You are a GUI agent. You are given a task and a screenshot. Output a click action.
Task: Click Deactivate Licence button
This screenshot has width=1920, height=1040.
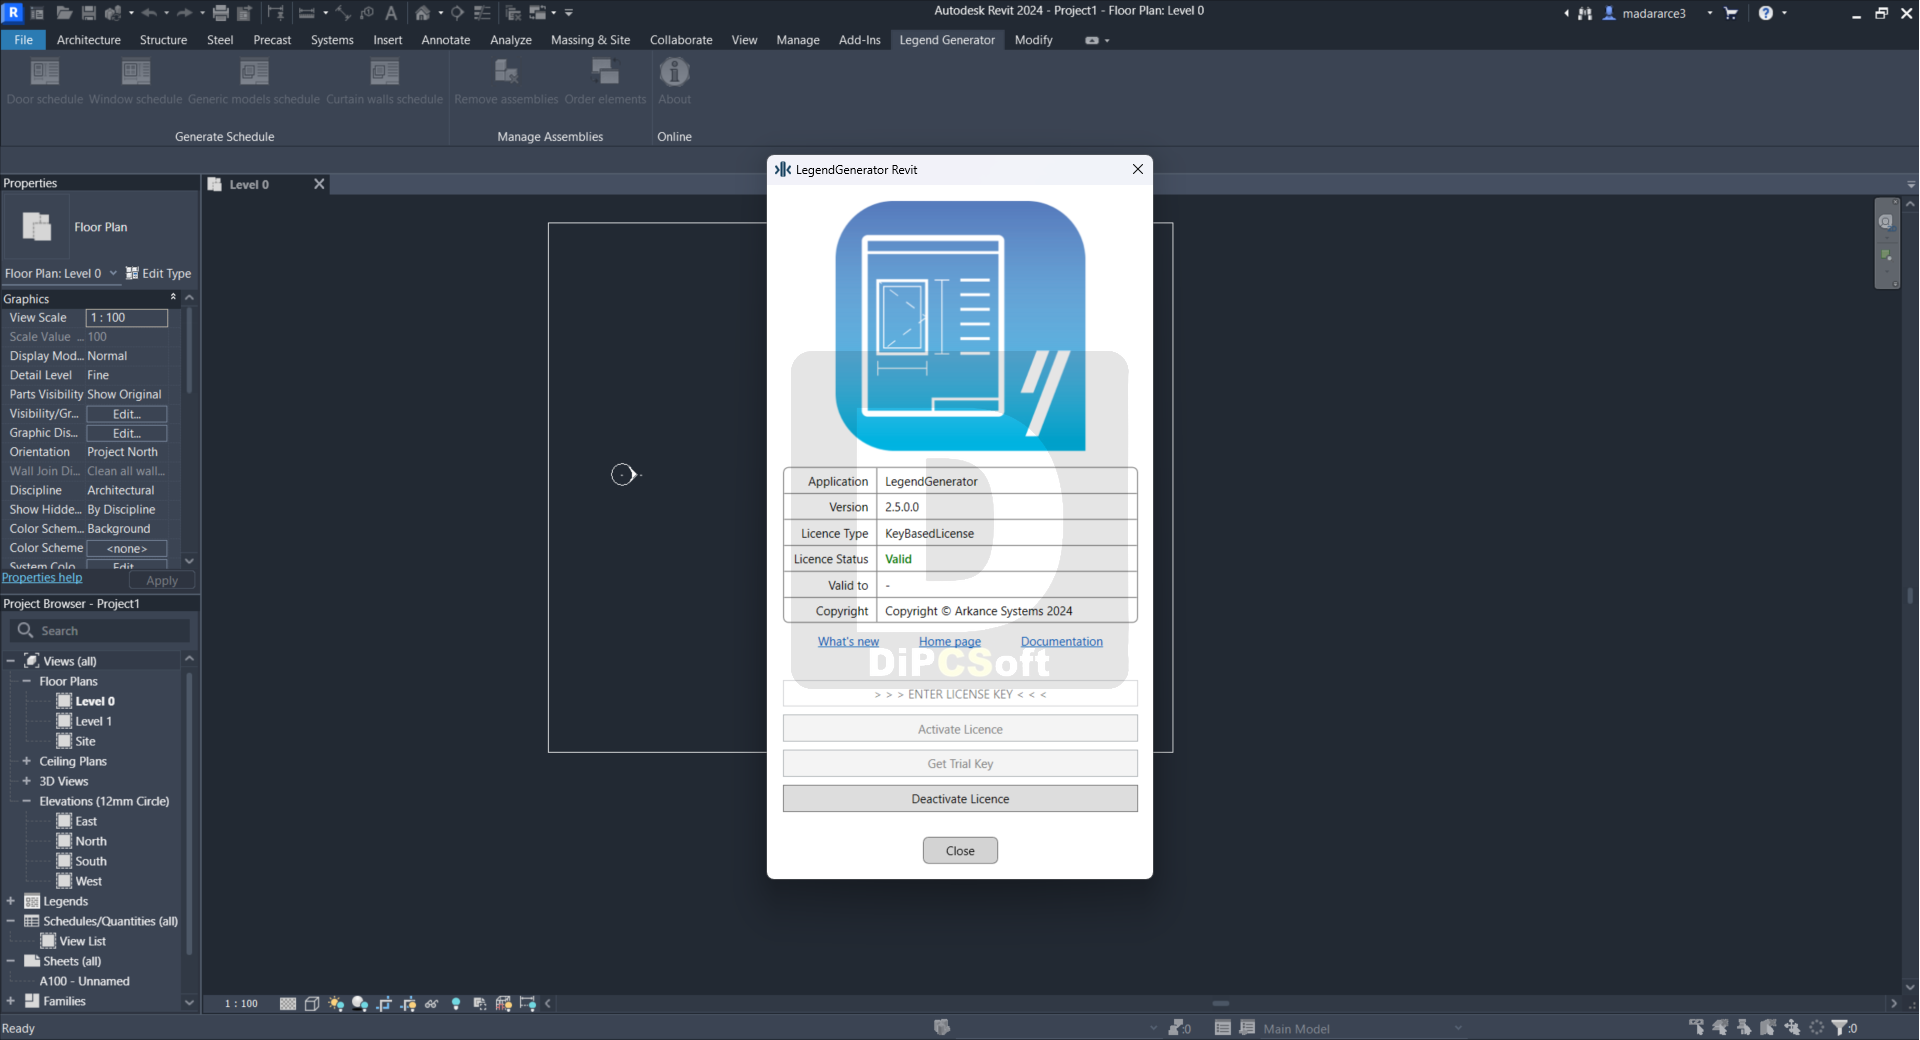click(960, 799)
